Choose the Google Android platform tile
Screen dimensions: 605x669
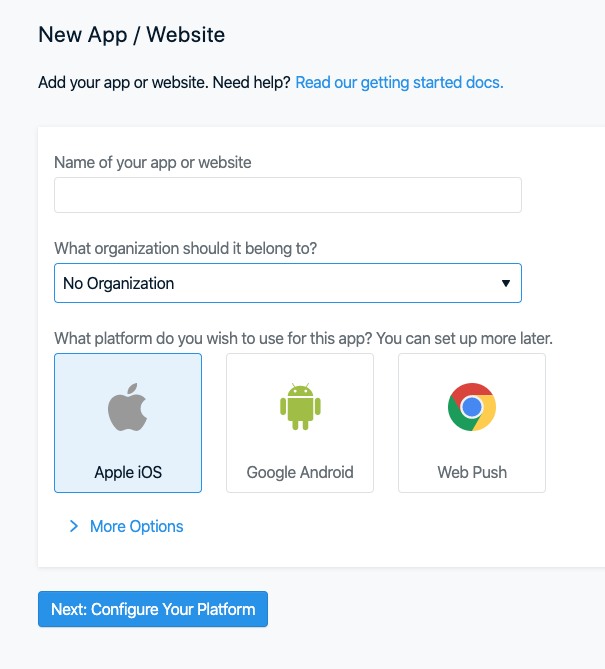click(x=300, y=423)
